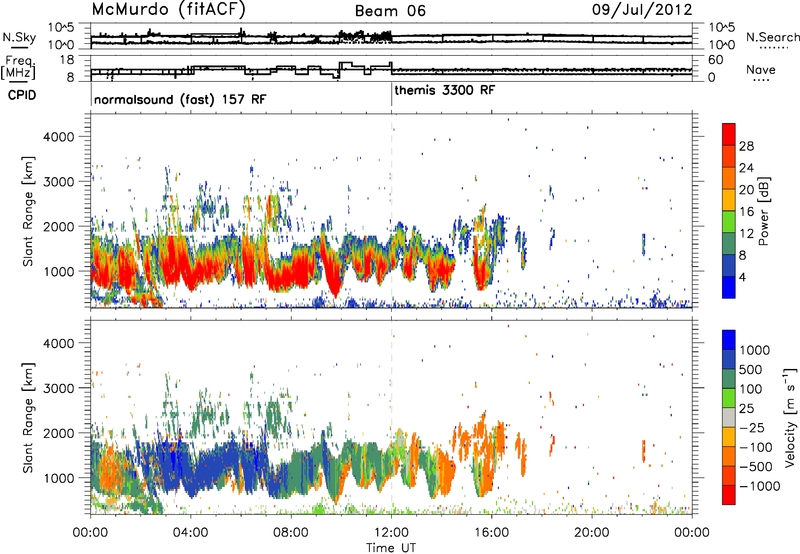
Task: Click the '10^5' label left of the noise panel
Action: [x=61, y=27]
